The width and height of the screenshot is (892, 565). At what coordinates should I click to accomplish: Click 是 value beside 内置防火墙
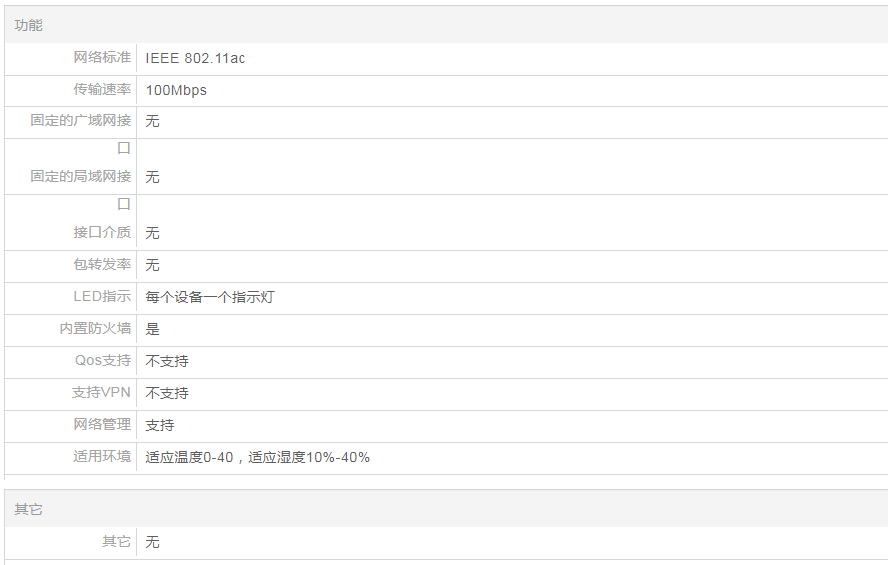pyautogui.click(x=153, y=329)
